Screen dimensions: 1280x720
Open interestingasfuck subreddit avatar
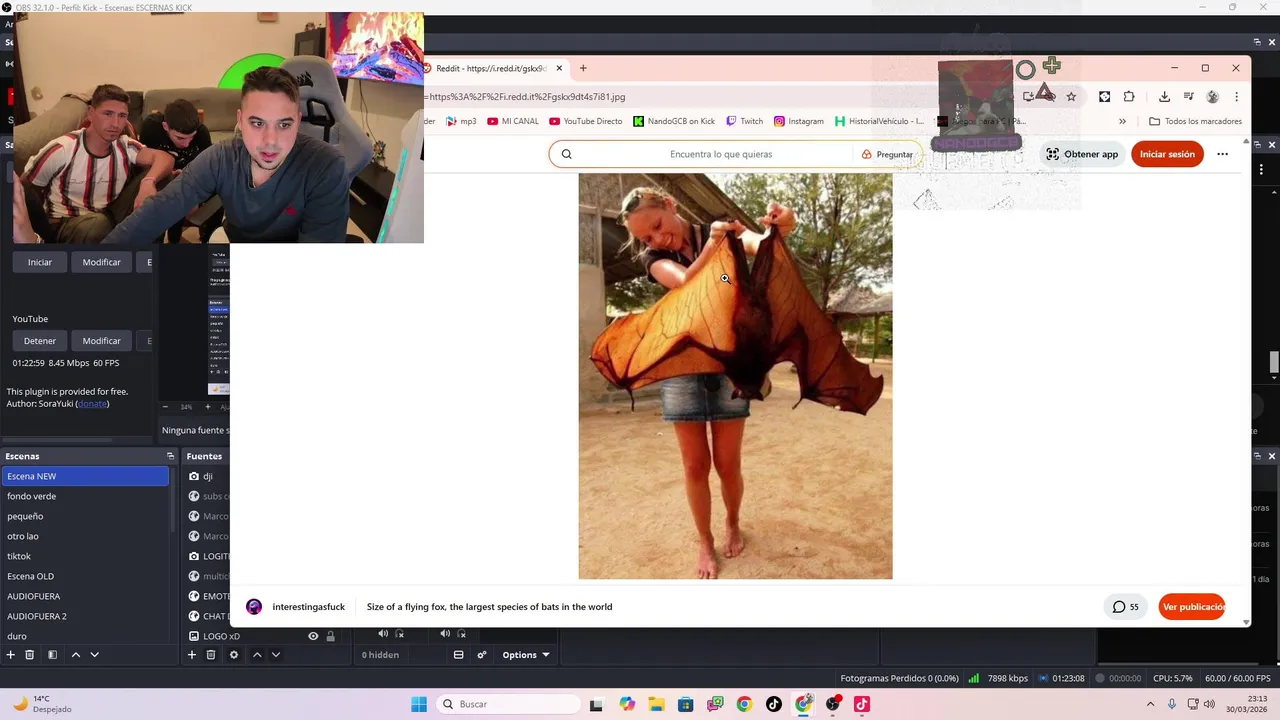click(254, 607)
